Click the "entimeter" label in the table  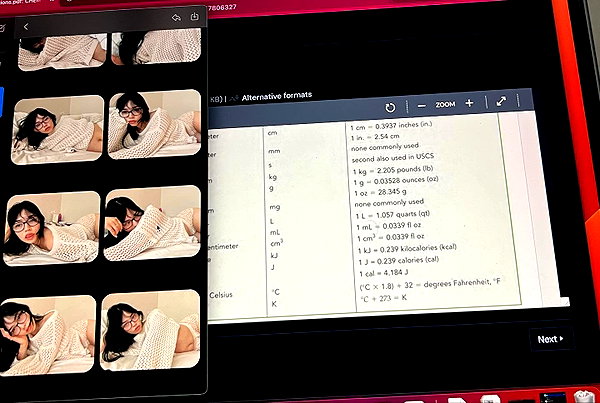click(x=223, y=247)
